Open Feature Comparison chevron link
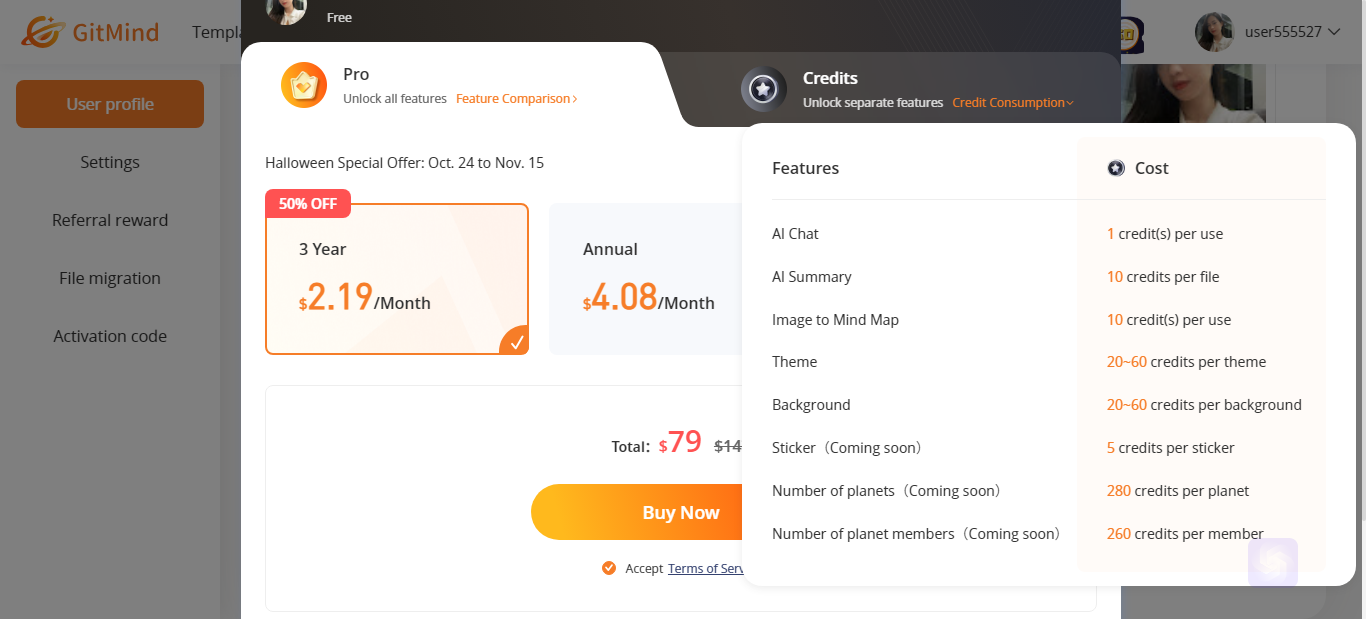The height and width of the screenshot is (619, 1366). coord(516,99)
